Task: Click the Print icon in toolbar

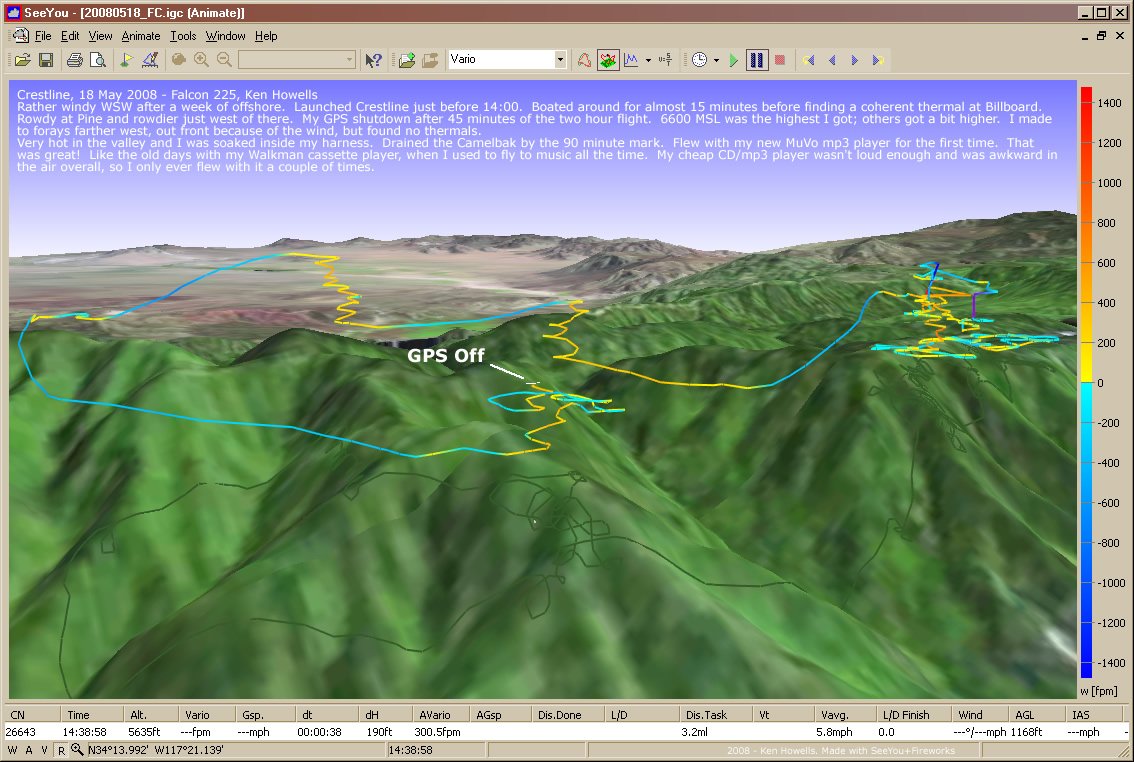Action: click(74, 60)
